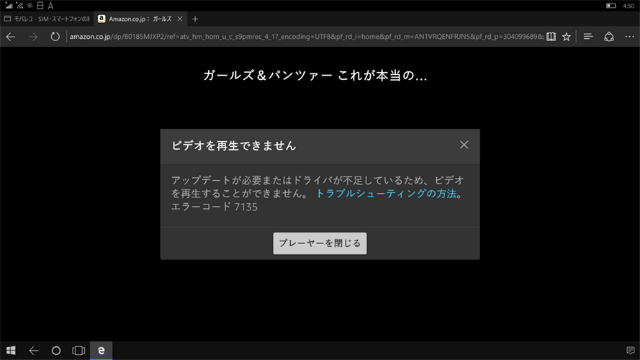Click the share icon in the toolbar
This screenshot has width=640, height=360.
tap(609, 37)
